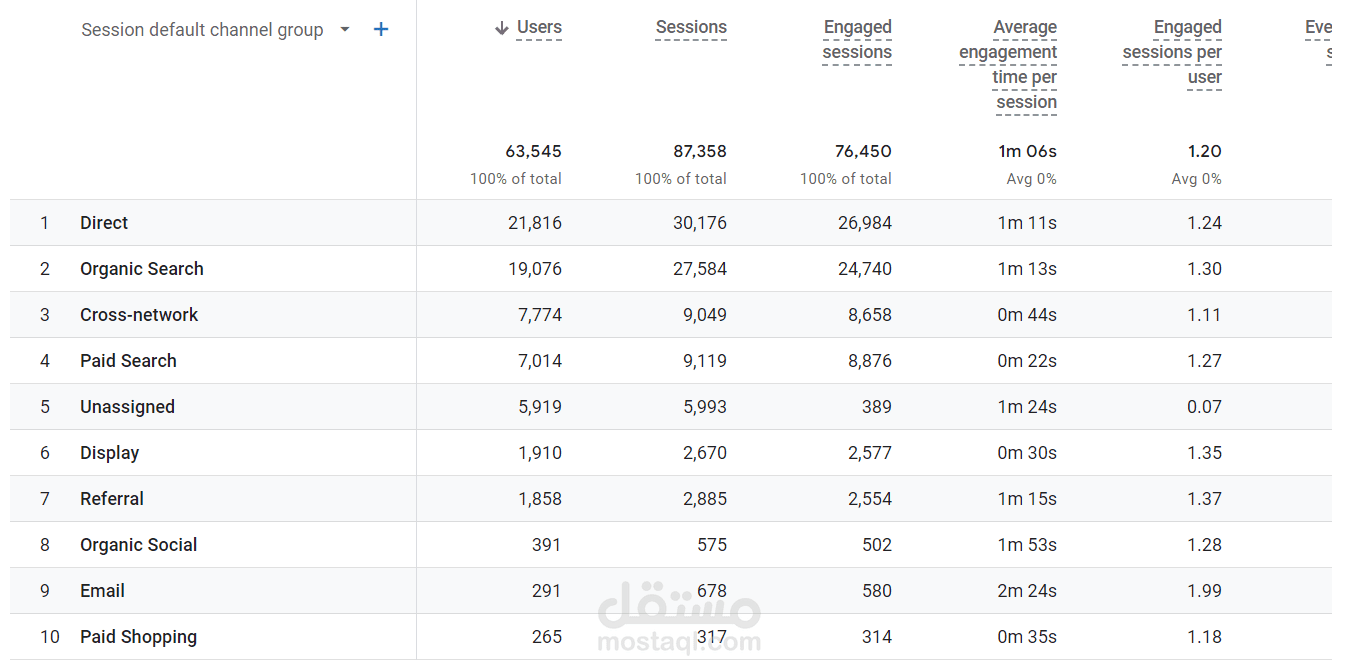Click the Organic Social row label

pos(138,545)
